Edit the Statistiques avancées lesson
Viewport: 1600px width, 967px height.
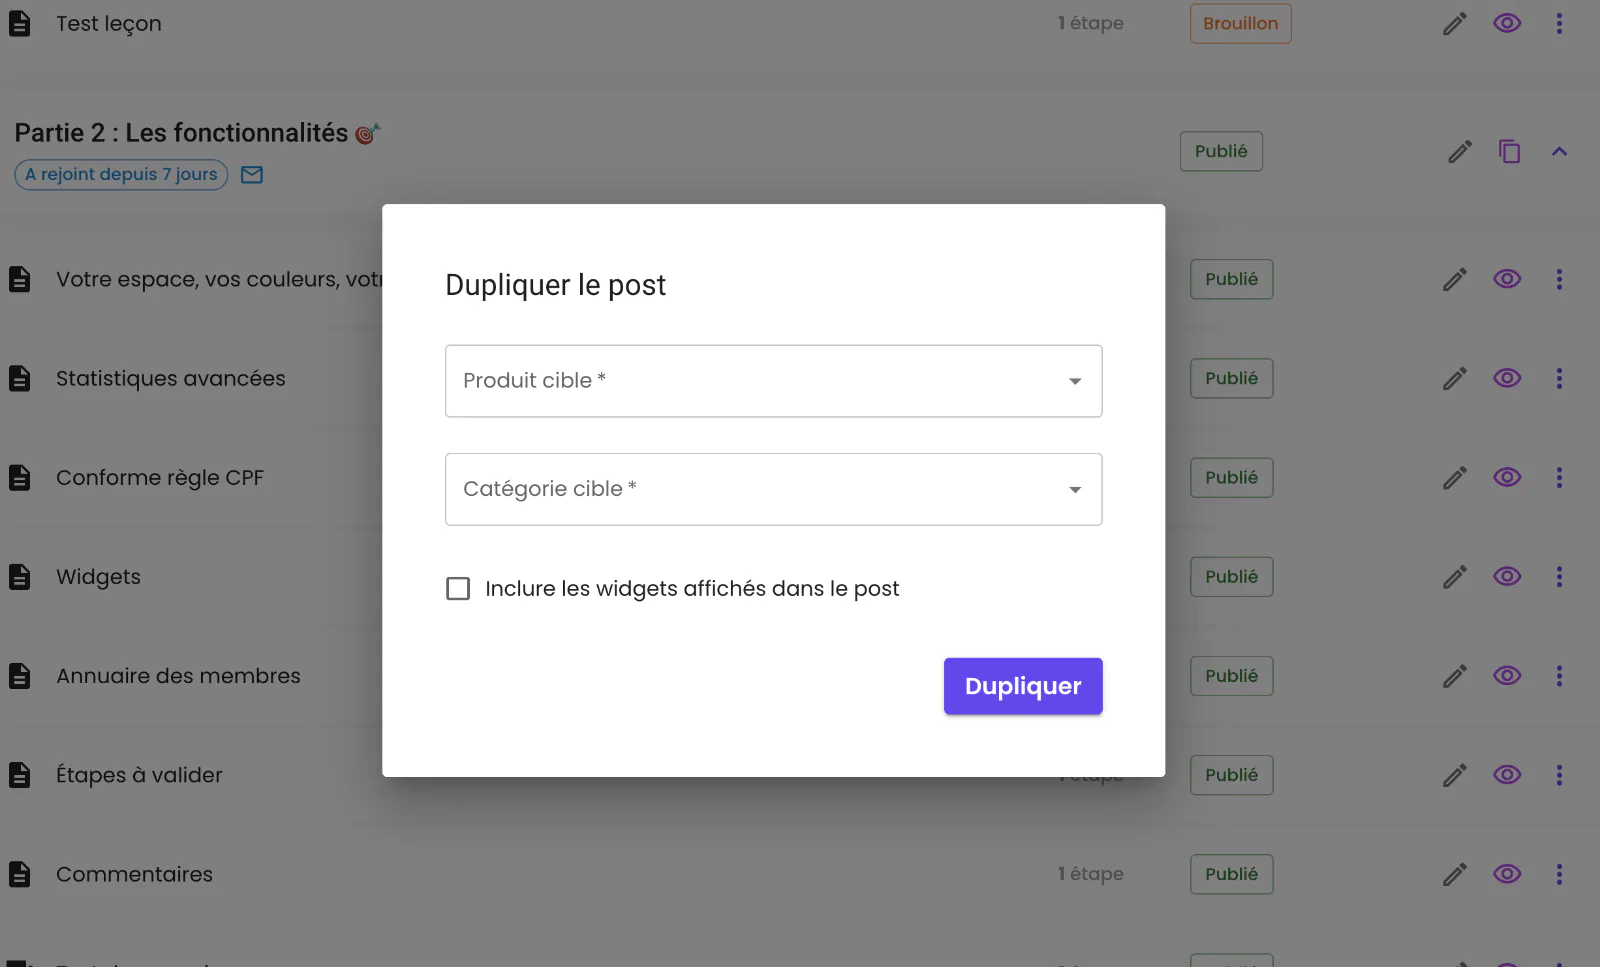1455,378
